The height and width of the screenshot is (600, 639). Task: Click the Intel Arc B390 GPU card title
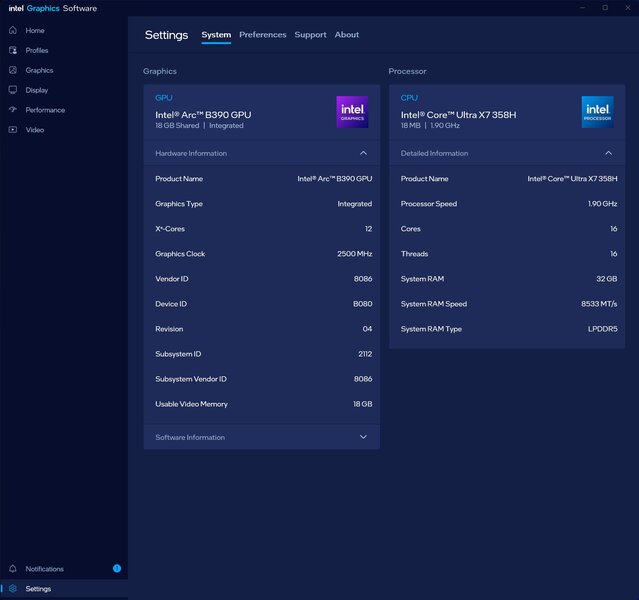[203, 115]
